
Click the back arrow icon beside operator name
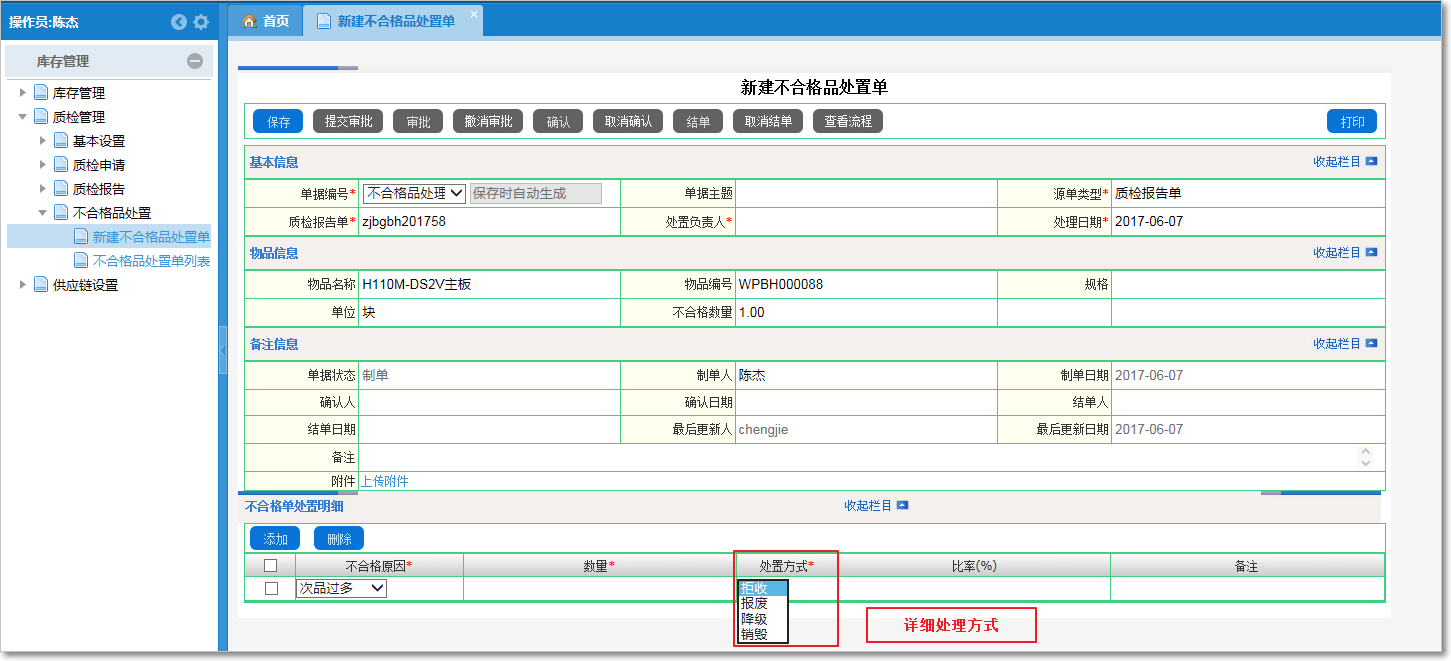(x=179, y=22)
